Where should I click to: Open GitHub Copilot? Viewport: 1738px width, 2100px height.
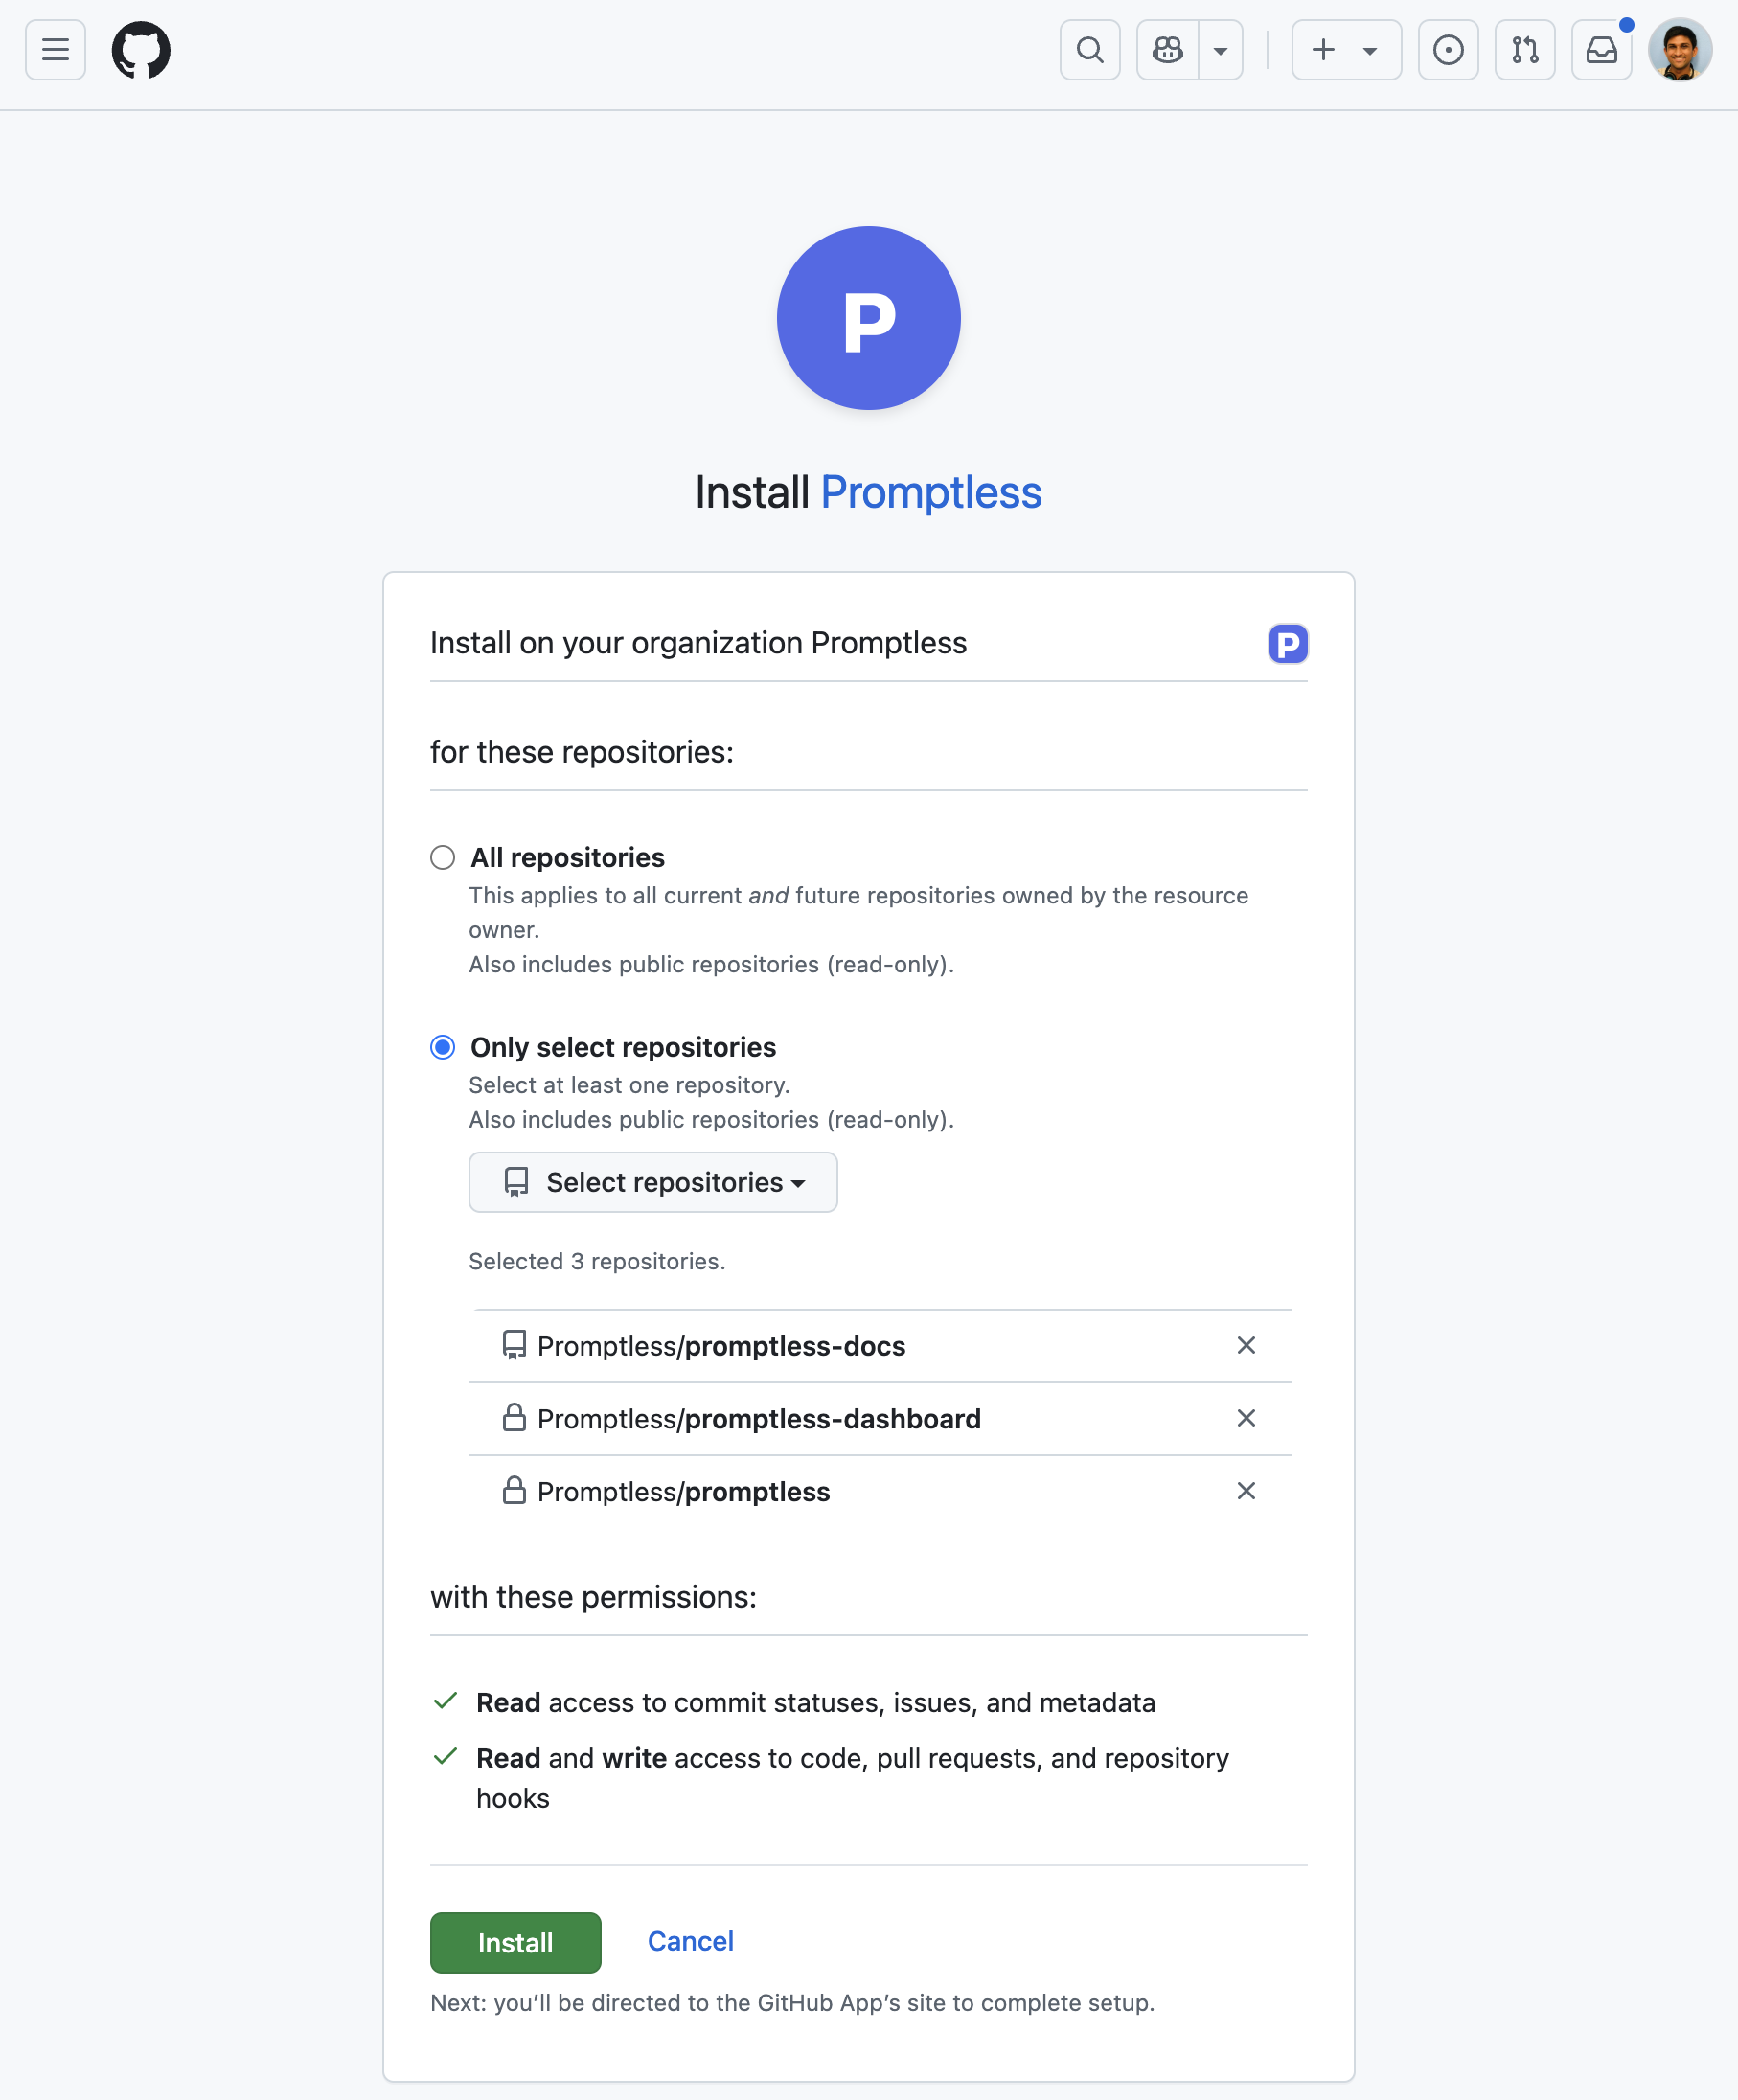click(1166, 50)
